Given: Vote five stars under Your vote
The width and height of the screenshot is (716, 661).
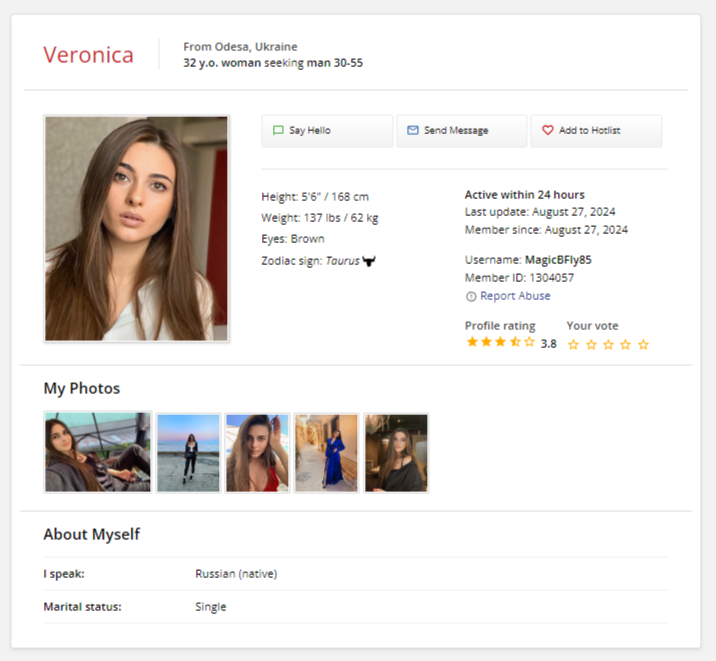Looking at the screenshot, I should coord(643,344).
